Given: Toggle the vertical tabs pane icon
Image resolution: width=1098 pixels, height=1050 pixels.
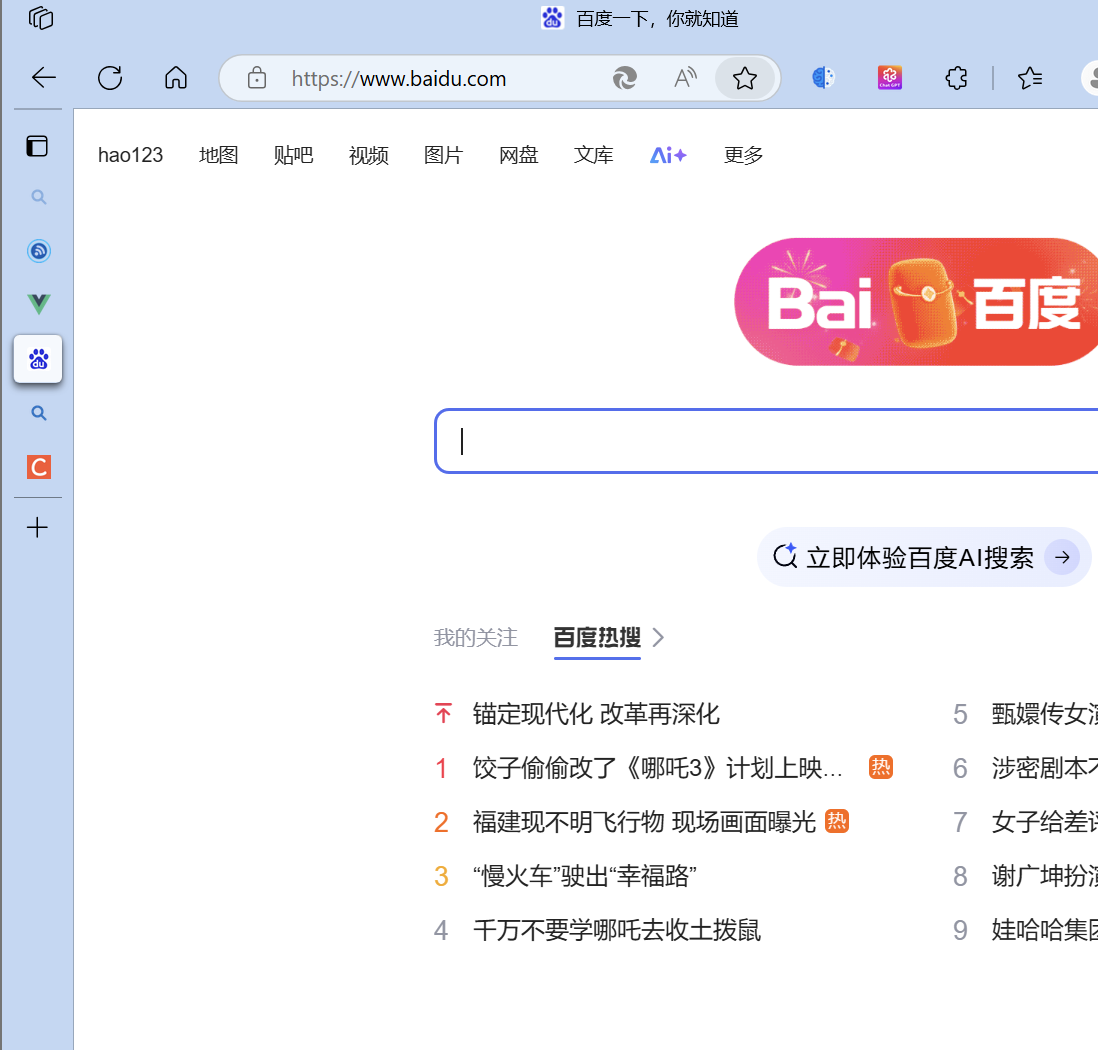Looking at the screenshot, I should 37,146.
